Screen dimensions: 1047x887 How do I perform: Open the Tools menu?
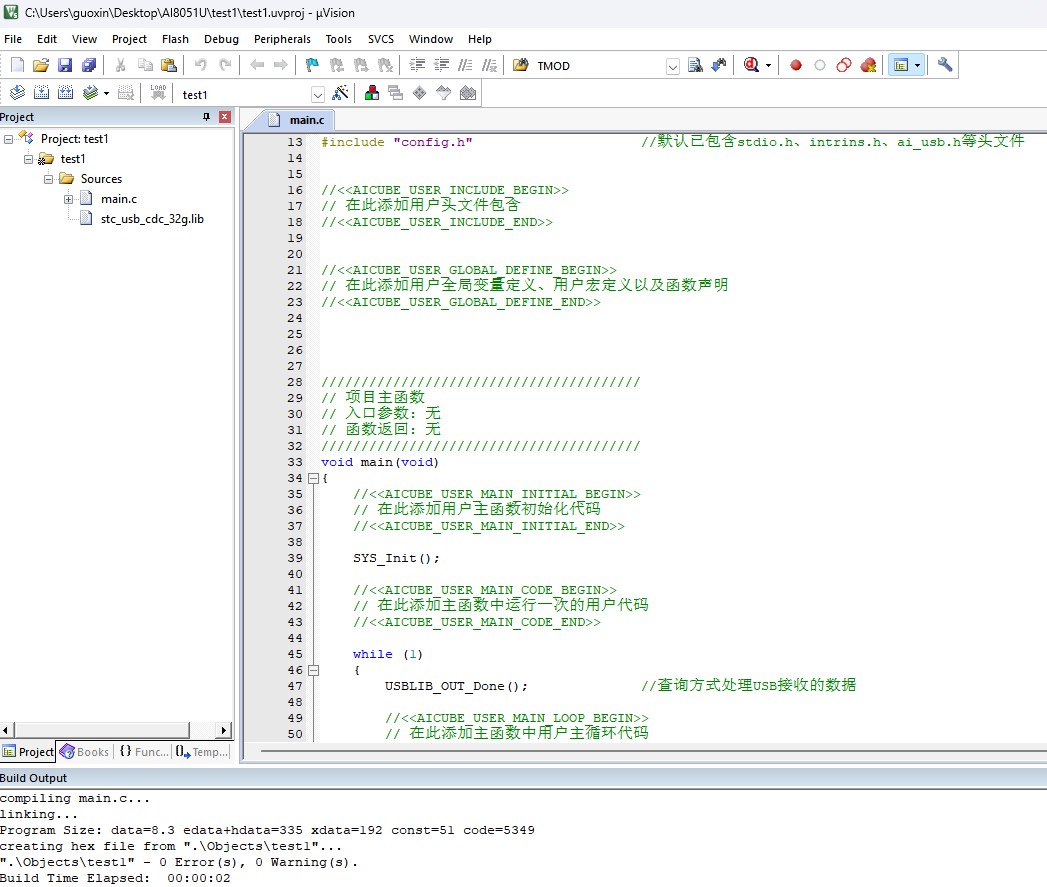click(x=339, y=39)
